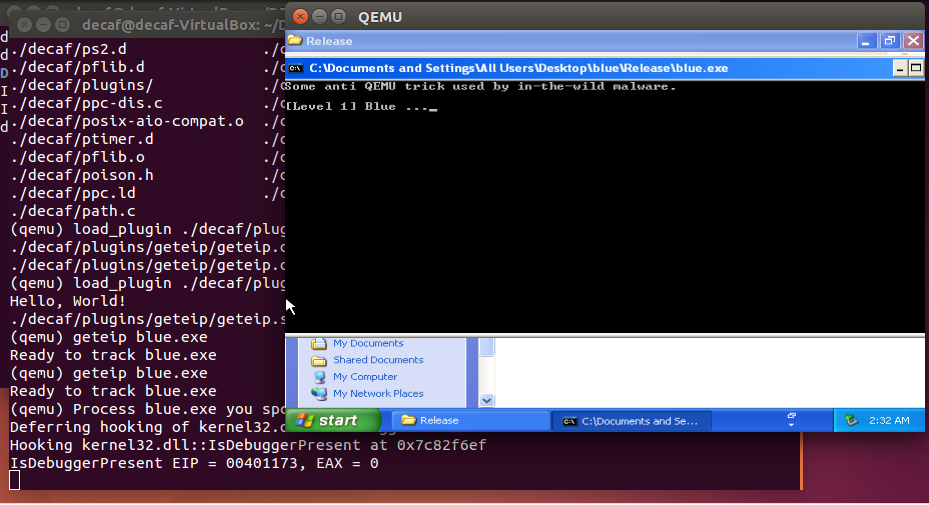Switch to Release folder taskbar button
The height and width of the screenshot is (505, 929).
[x=471, y=420]
